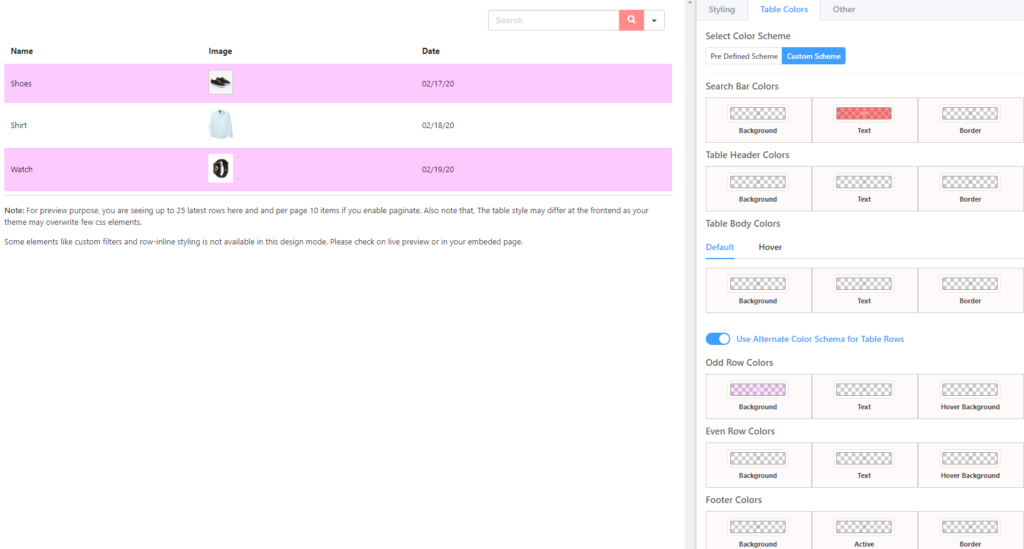1024x549 pixels.
Task: Pick Table Body Border color swatch
Action: (970, 284)
